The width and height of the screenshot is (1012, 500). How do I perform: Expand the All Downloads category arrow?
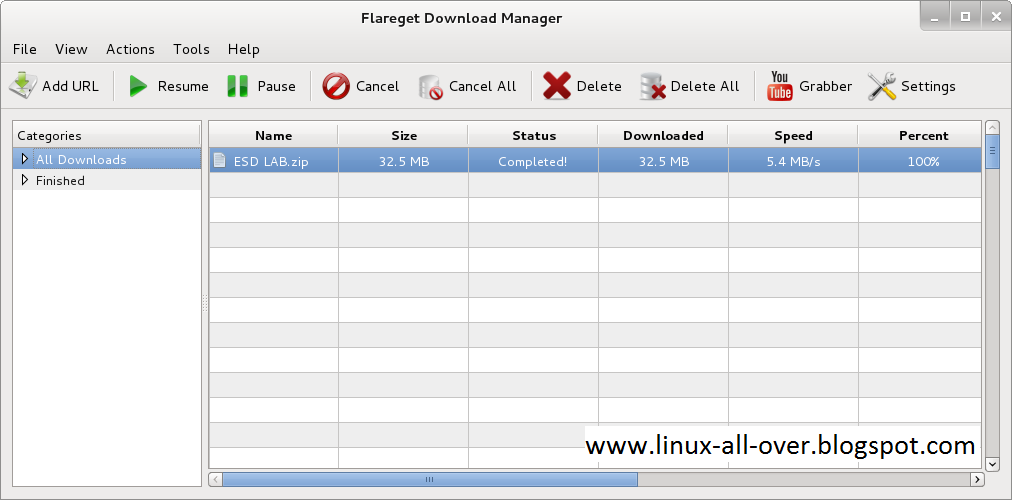click(25, 159)
